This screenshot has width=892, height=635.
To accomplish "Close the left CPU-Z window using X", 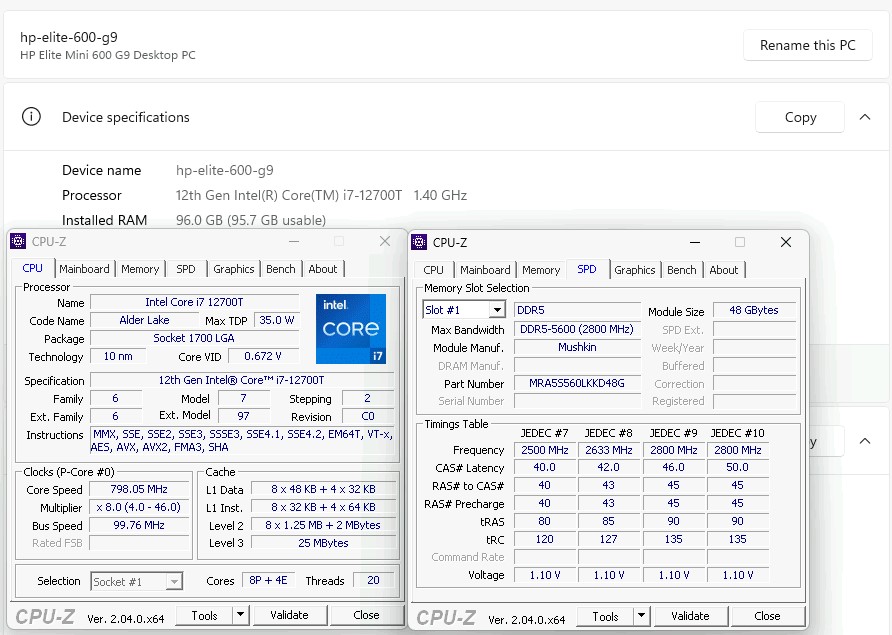I will coord(385,241).
